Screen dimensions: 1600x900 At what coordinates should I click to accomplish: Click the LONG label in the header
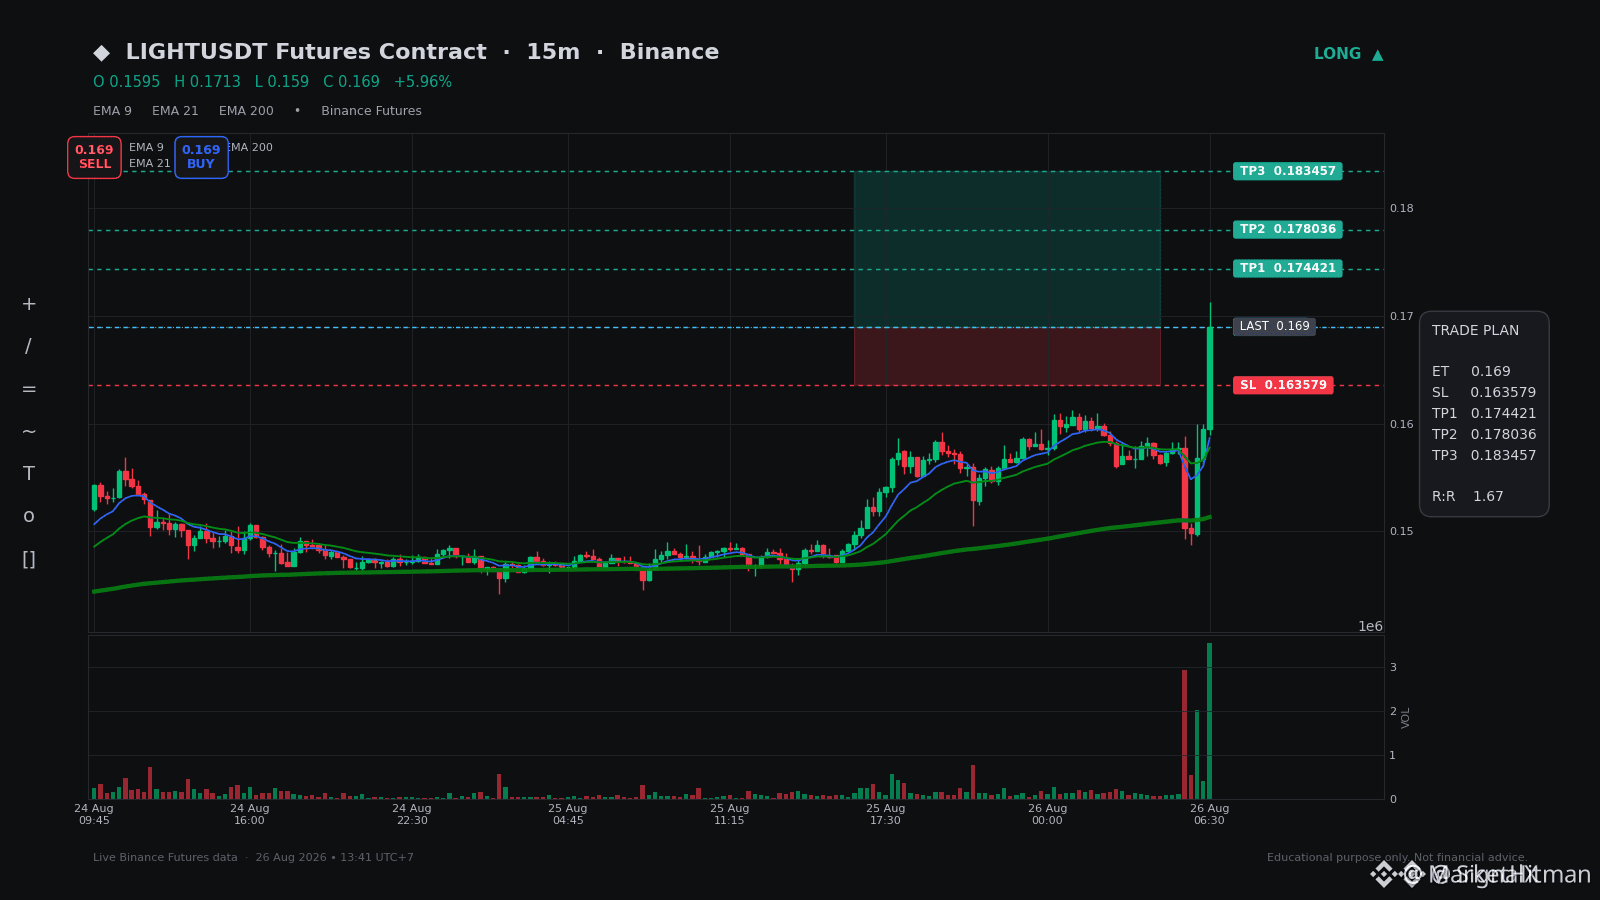tap(1337, 54)
